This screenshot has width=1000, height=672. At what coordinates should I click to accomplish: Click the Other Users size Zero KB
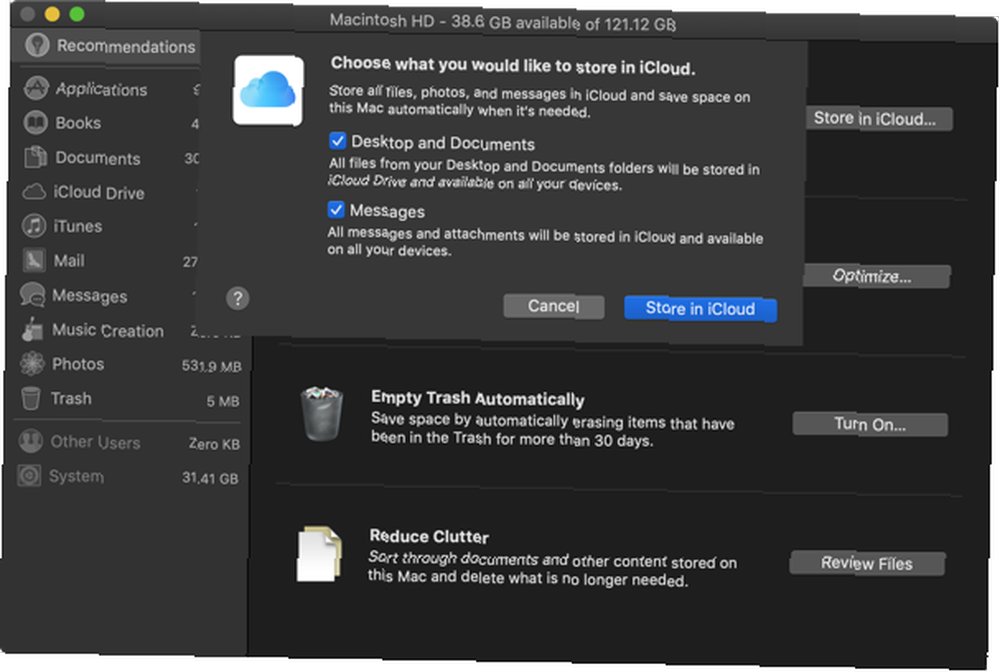click(x=214, y=444)
